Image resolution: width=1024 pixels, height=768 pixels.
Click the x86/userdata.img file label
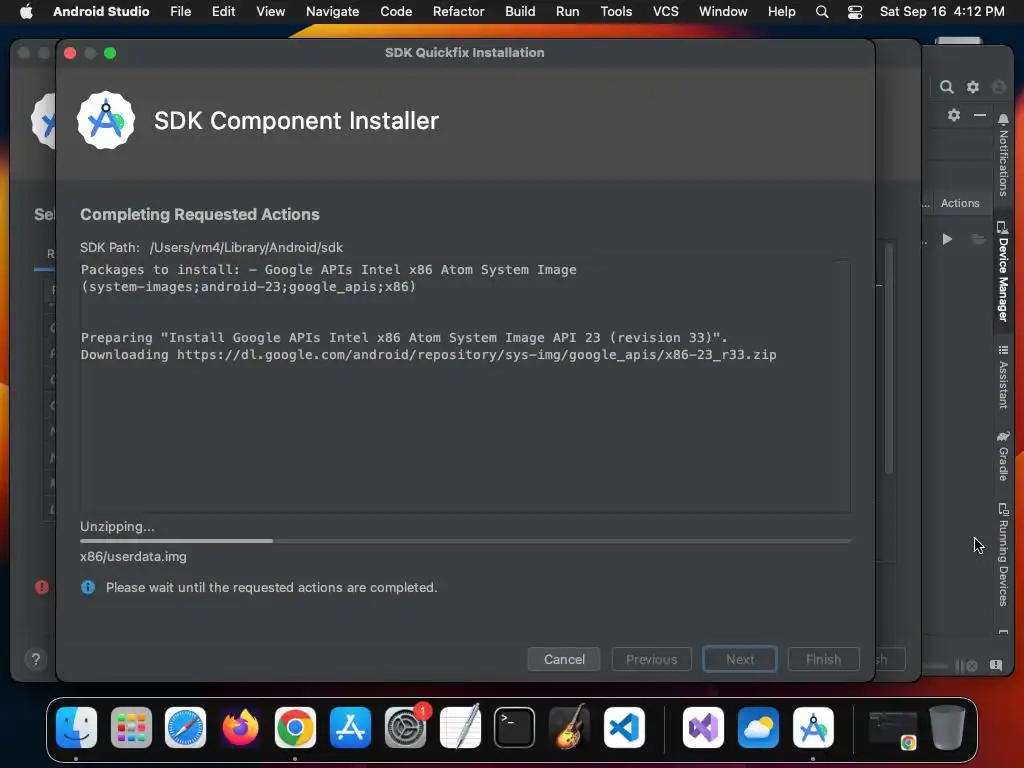click(x=133, y=556)
